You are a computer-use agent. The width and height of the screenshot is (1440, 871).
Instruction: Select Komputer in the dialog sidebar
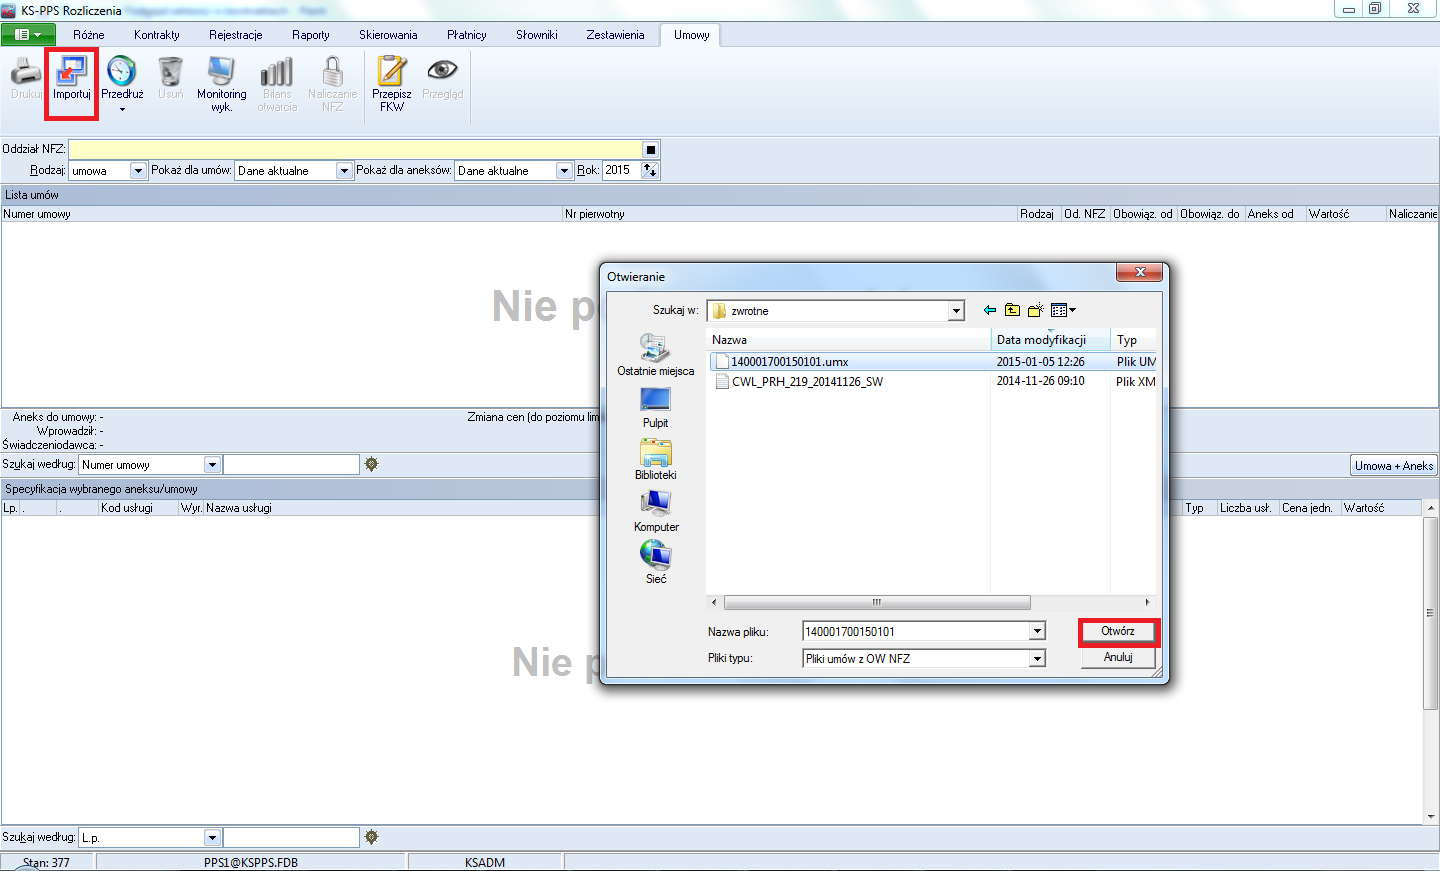coord(655,512)
